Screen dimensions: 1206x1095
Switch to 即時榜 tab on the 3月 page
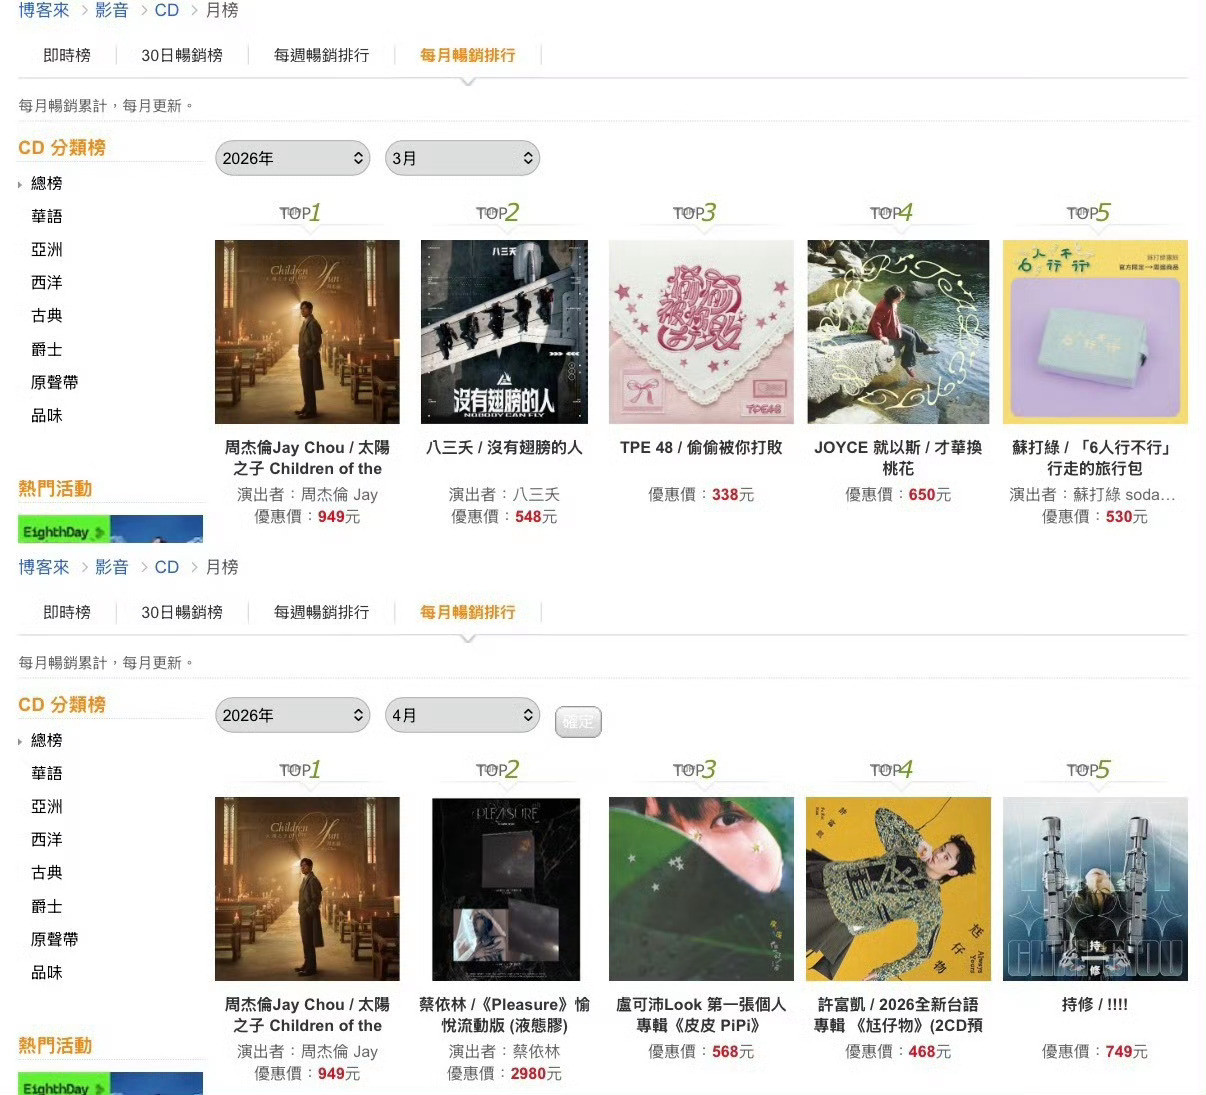point(67,55)
